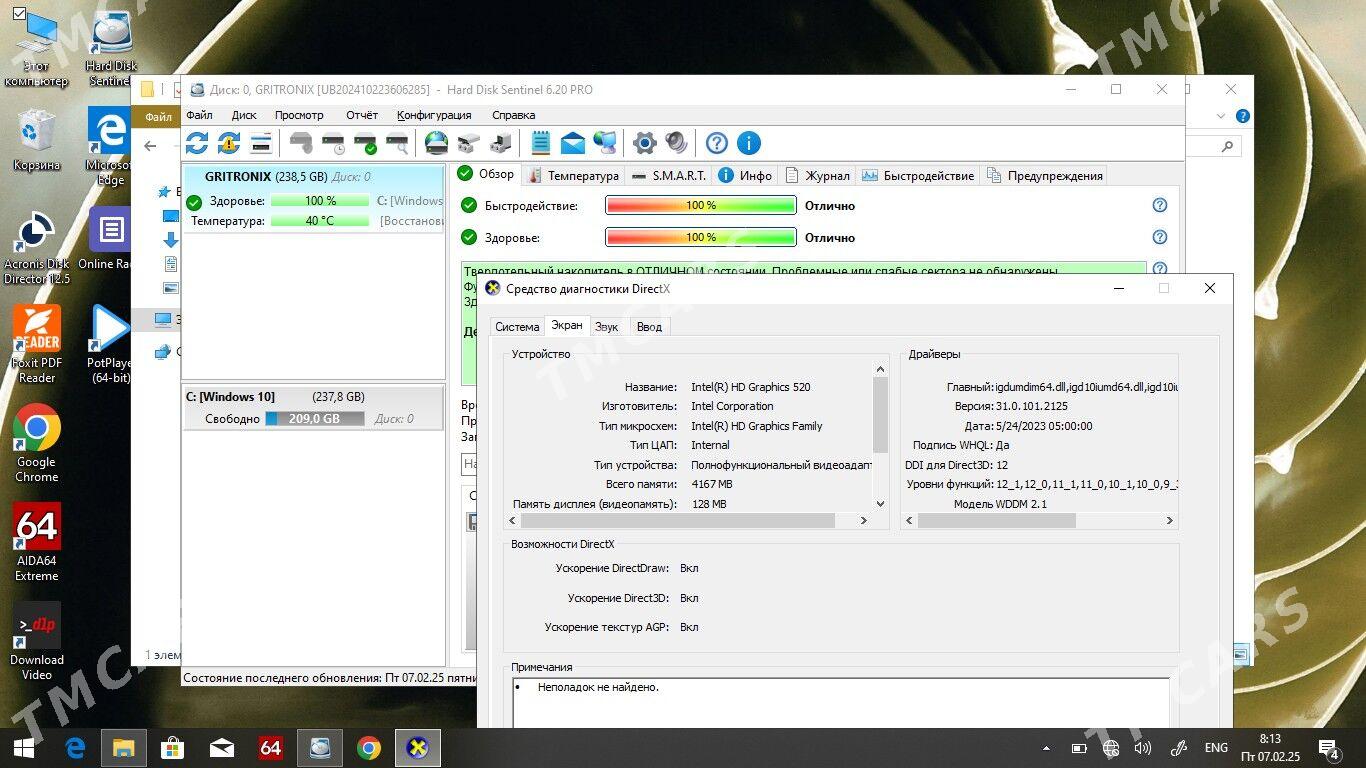Switch to Журнал tab
Screen dimensions: 1366x768
[818, 175]
